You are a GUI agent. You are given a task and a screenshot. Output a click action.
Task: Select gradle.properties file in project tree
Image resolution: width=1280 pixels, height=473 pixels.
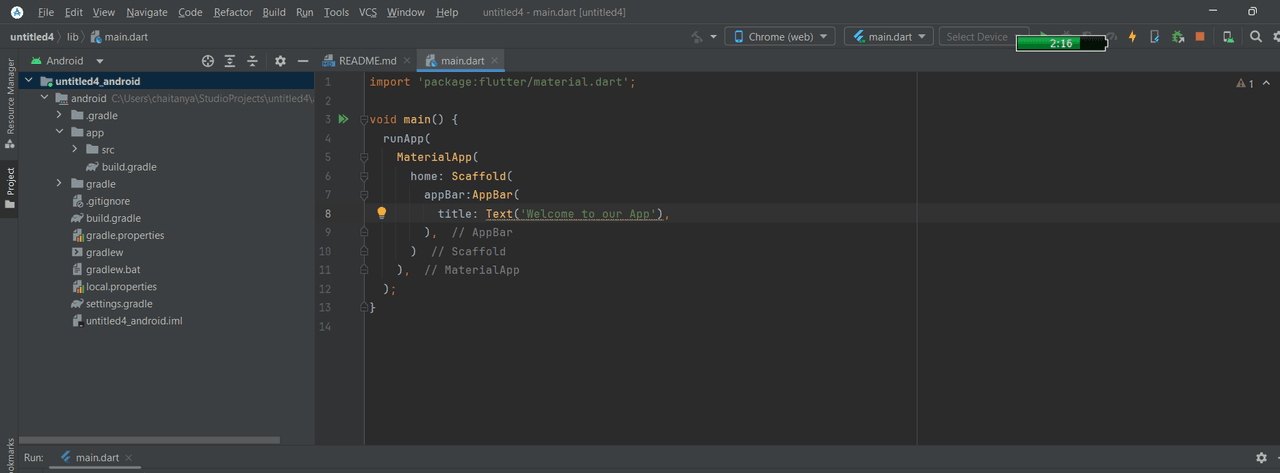coord(124,235)
